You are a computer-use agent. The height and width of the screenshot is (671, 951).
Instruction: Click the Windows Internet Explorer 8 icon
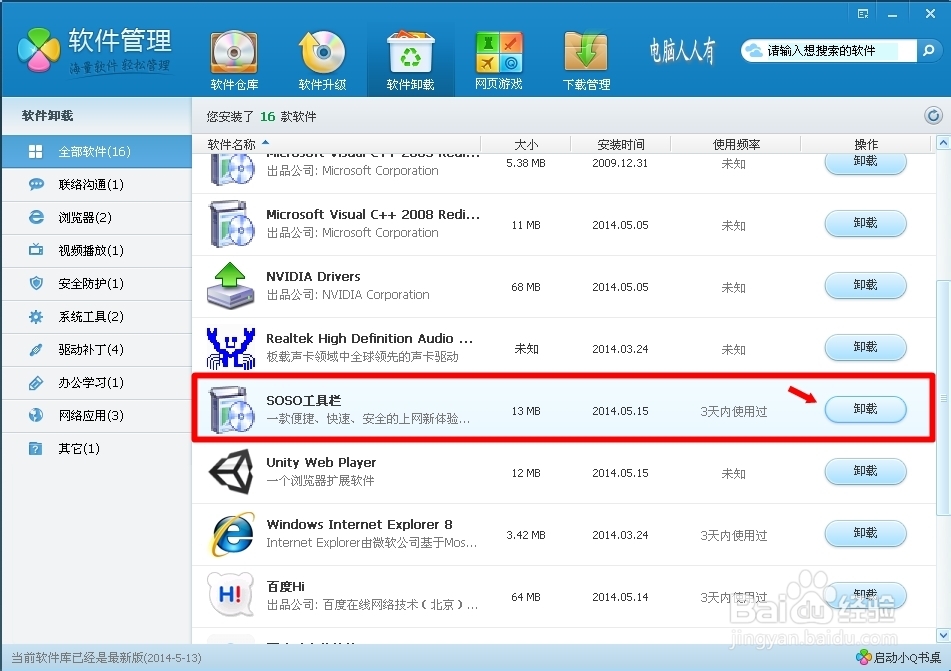click(x=230, y=533)
